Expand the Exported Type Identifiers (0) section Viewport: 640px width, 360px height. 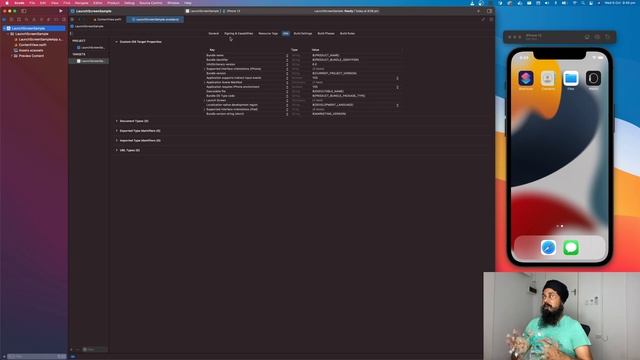117,131
